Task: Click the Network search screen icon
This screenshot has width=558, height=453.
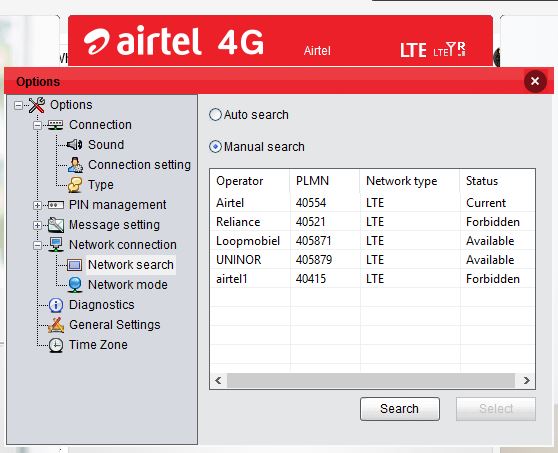Action: click(x=74, y=265)
